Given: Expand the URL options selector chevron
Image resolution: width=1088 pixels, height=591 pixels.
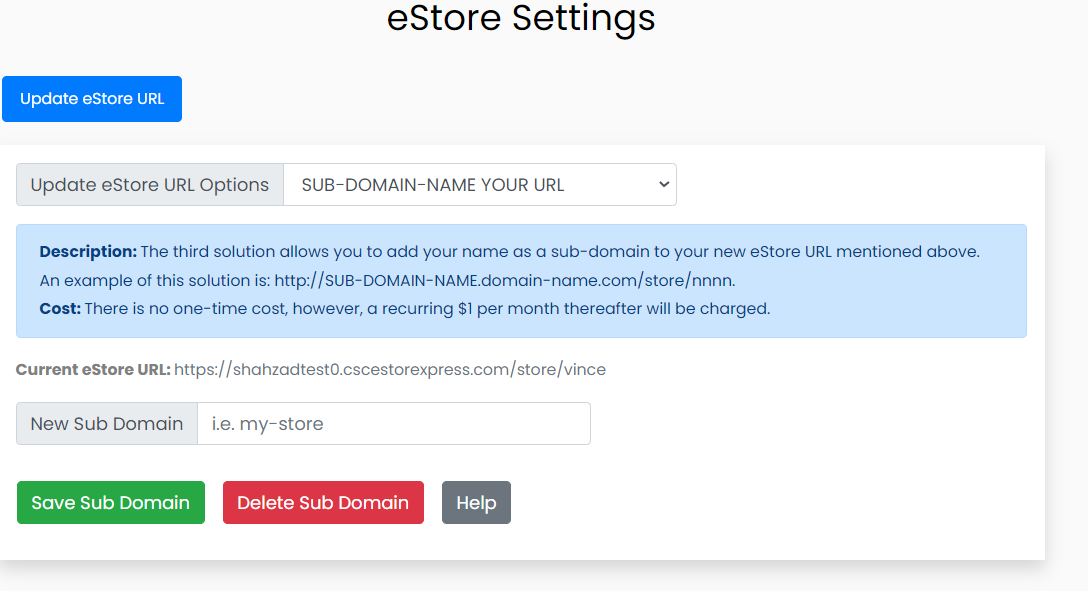Looking at the screenshot, I should [662, 184].
